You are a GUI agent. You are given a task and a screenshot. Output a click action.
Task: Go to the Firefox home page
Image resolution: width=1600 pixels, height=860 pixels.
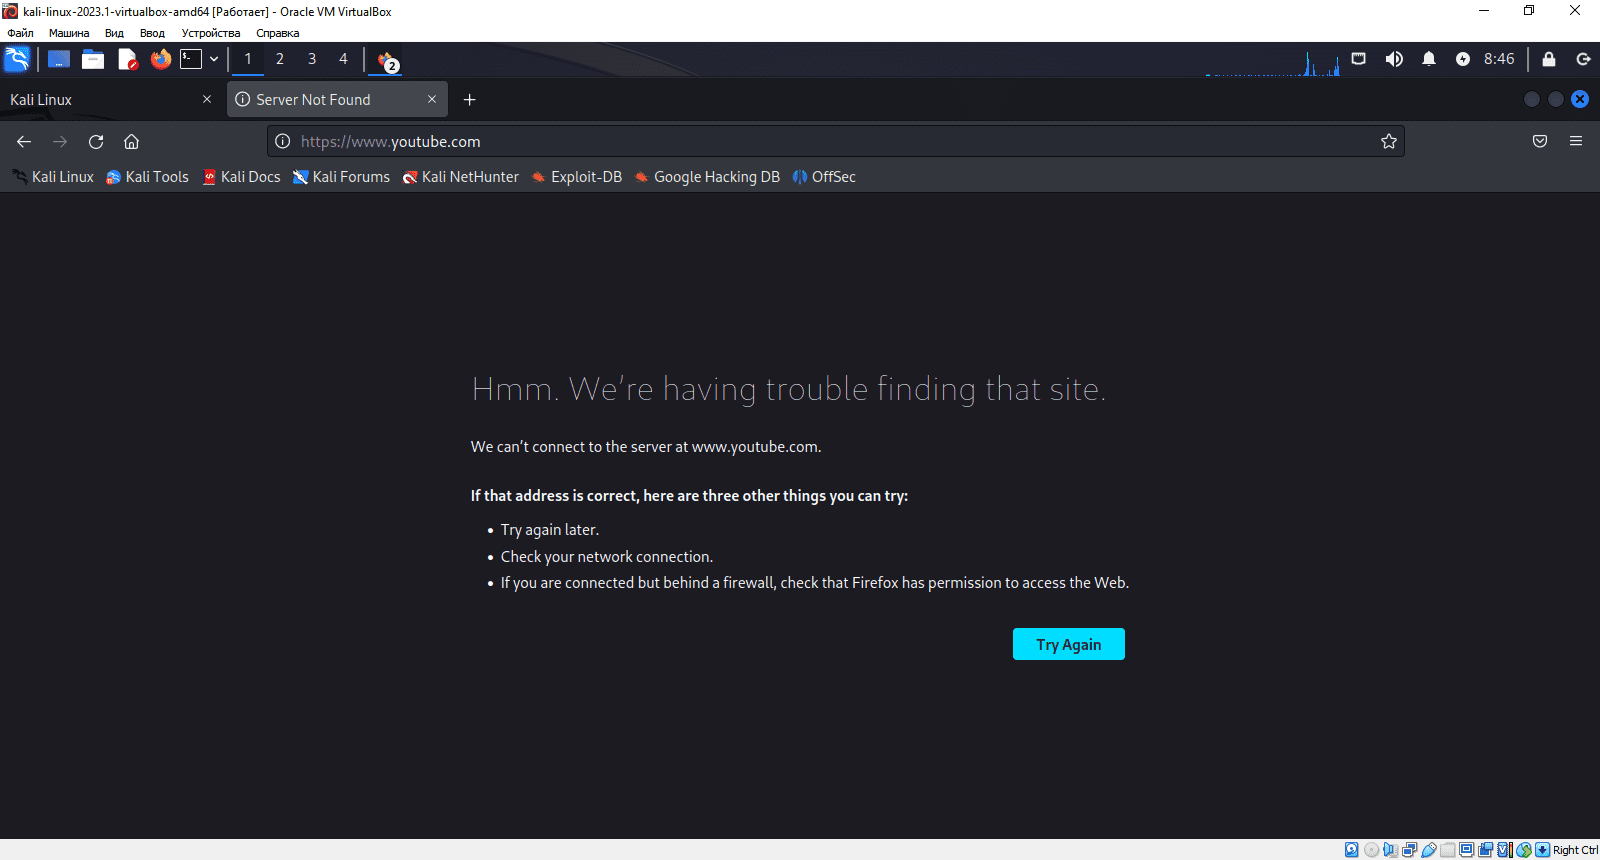click(131, 142)
